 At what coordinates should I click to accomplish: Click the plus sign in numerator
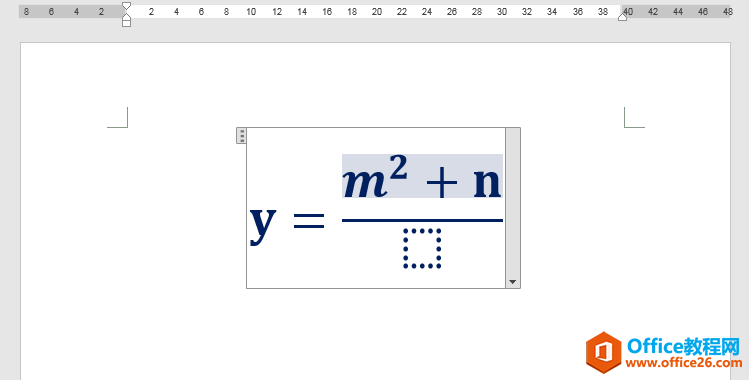[x=442, y=183]
